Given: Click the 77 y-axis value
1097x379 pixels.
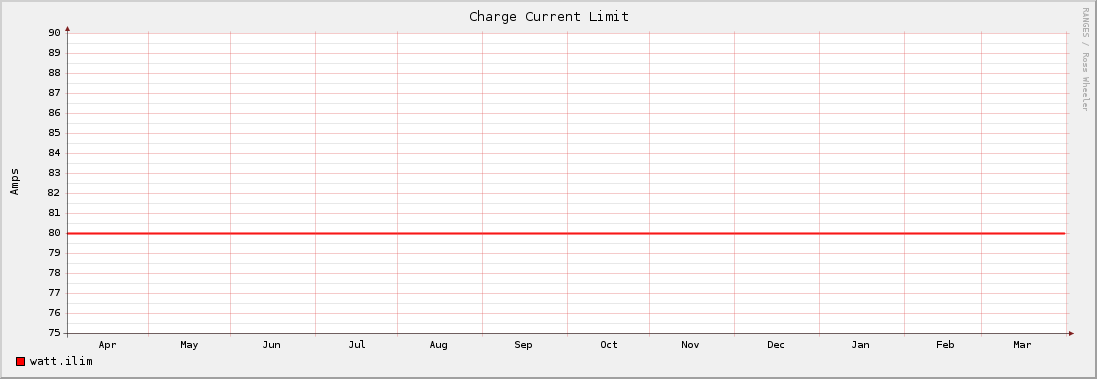Looking at the screenshot, I should tap(55, 293).
